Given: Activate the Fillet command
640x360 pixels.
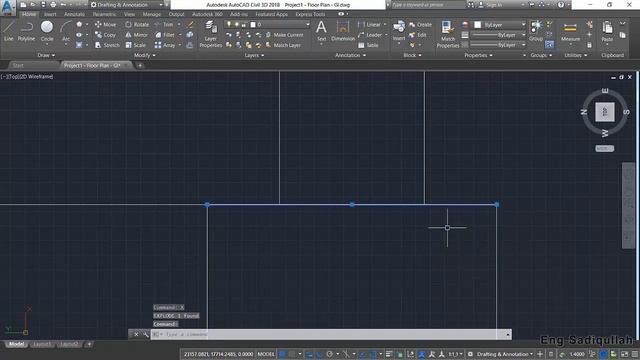Looking at the screenshot, I should [x=165, y=35].
